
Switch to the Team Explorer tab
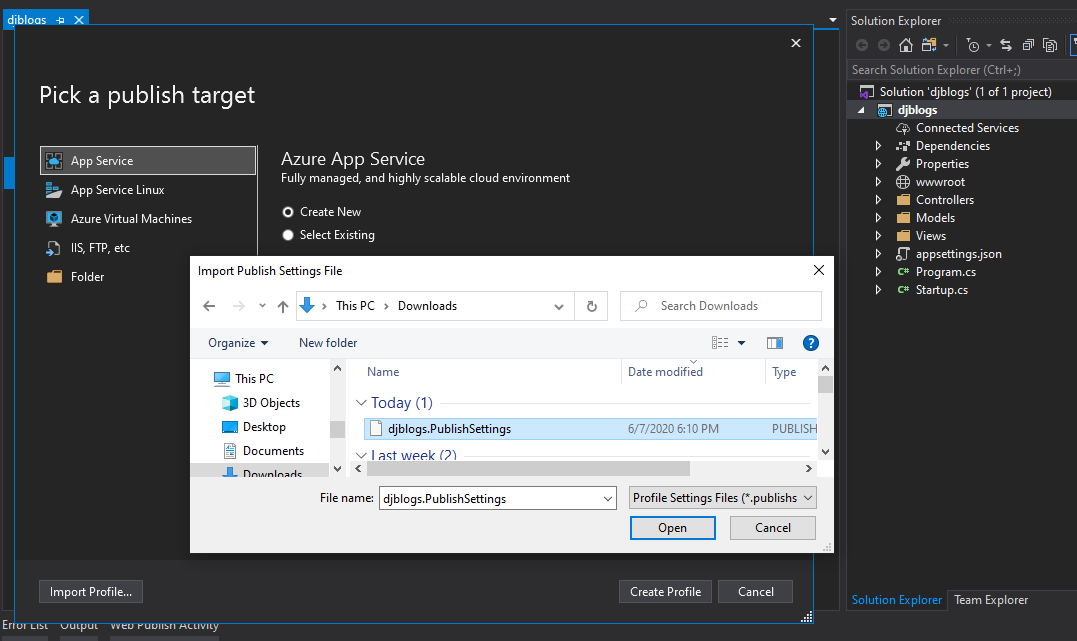pyautogui.click(x=990, y=600)
